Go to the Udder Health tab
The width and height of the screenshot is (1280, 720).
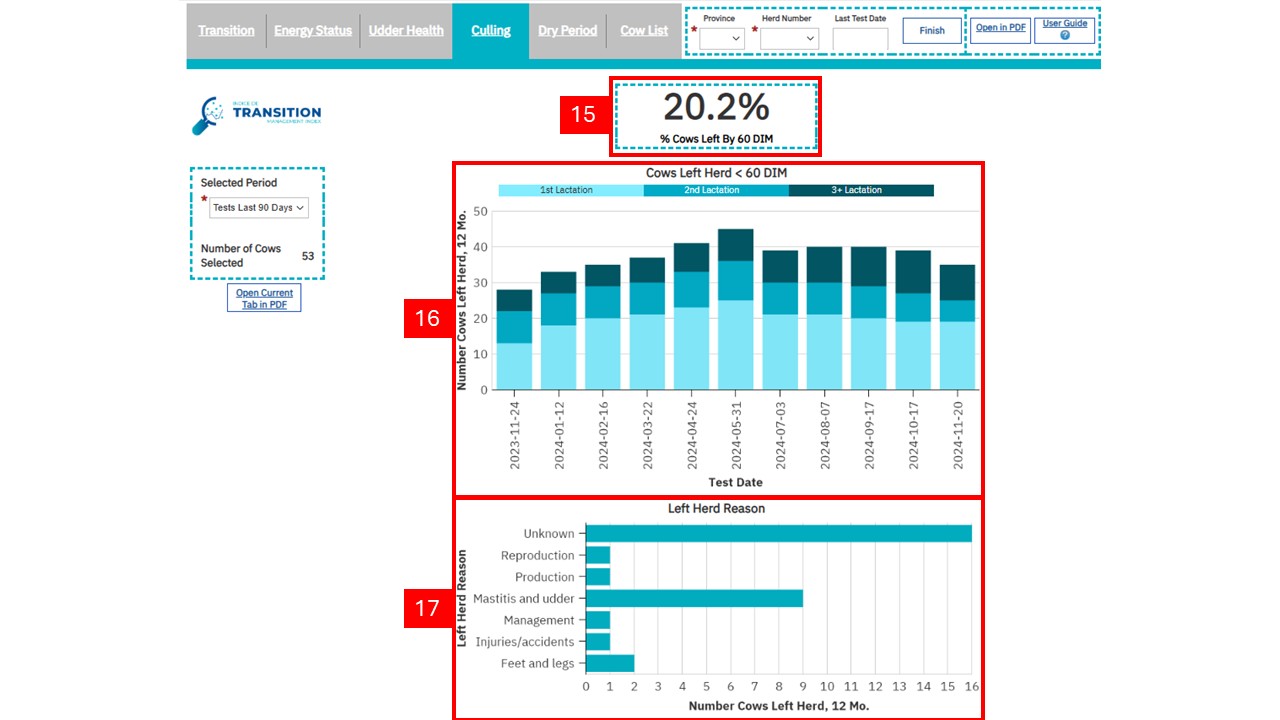406,31
